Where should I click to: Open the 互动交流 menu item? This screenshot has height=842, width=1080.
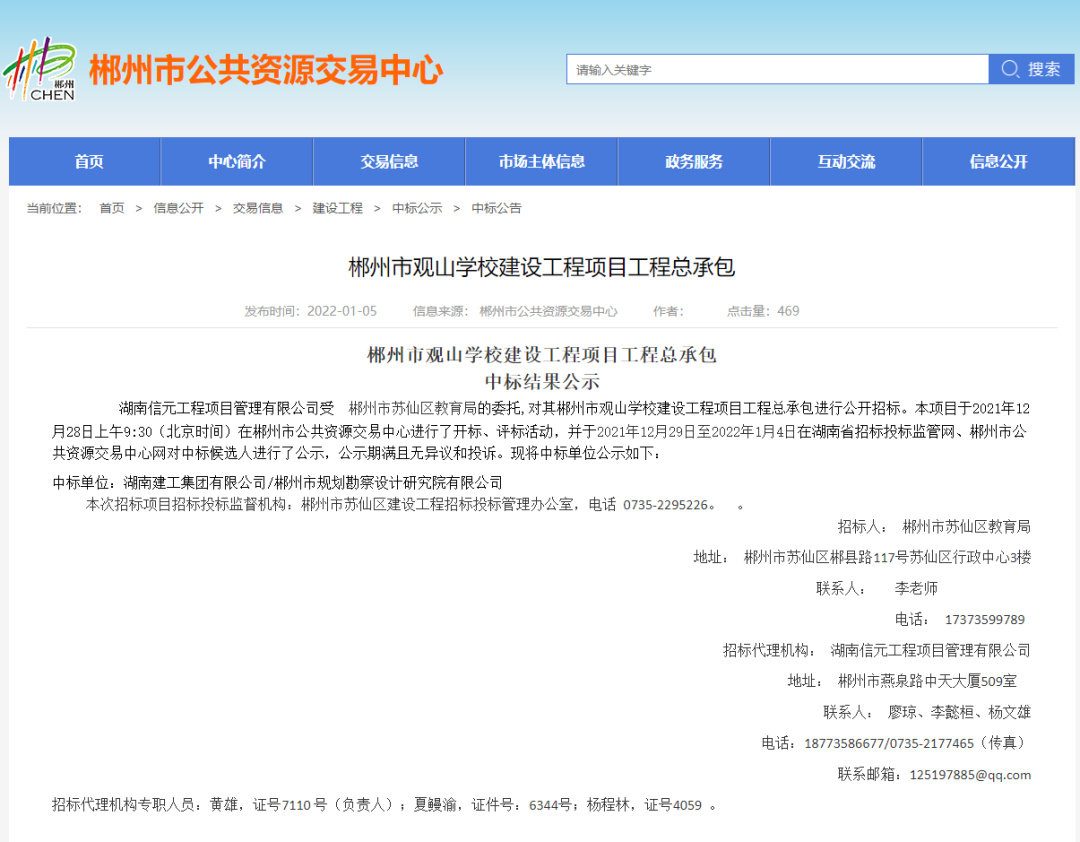845,161
